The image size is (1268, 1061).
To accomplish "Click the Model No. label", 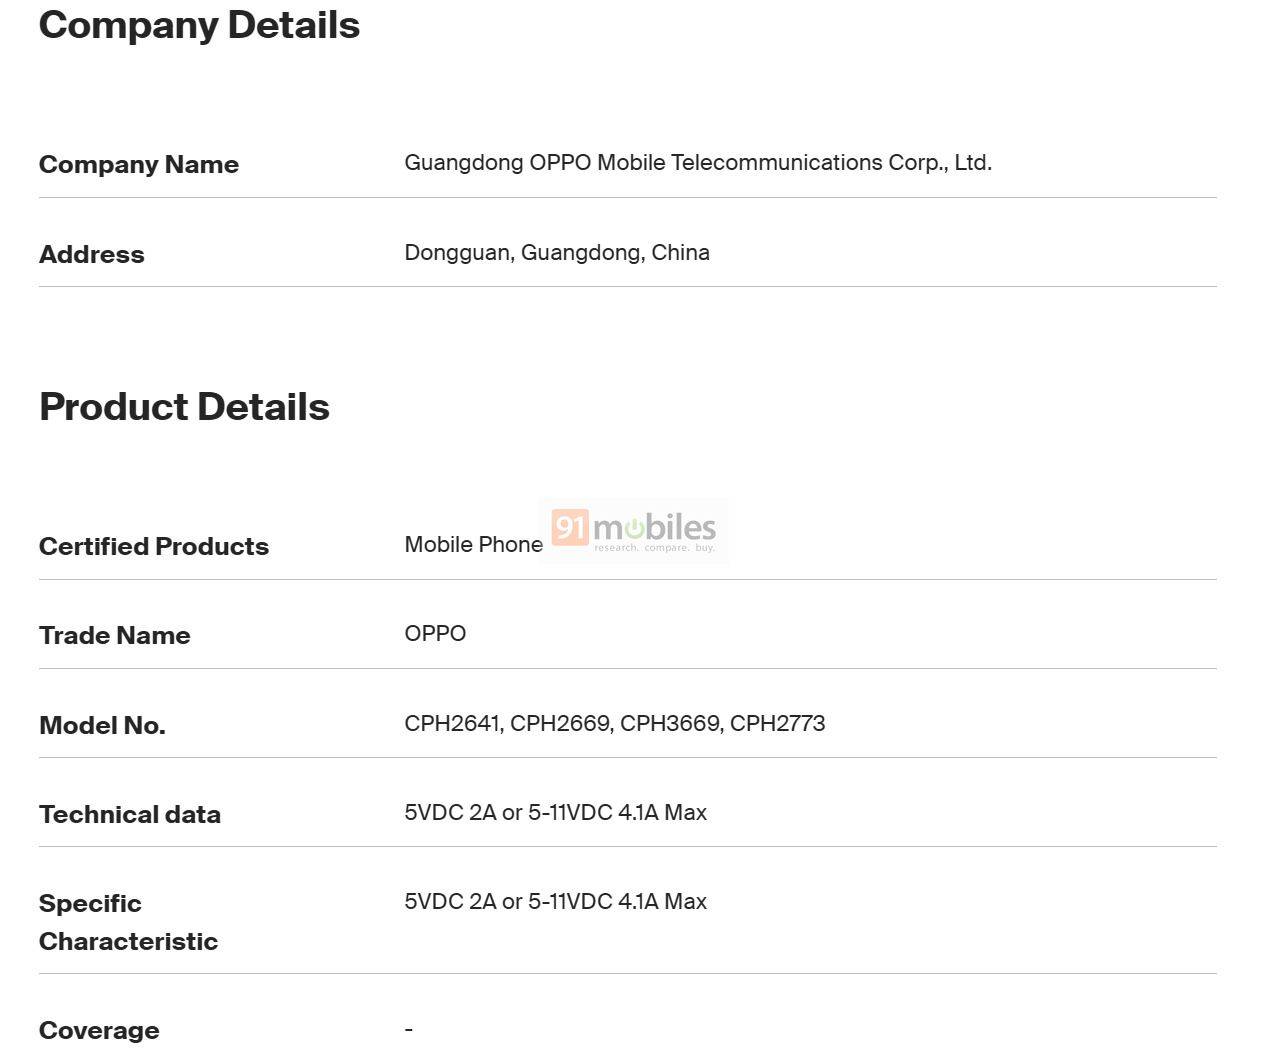I will tap(102, 726).
